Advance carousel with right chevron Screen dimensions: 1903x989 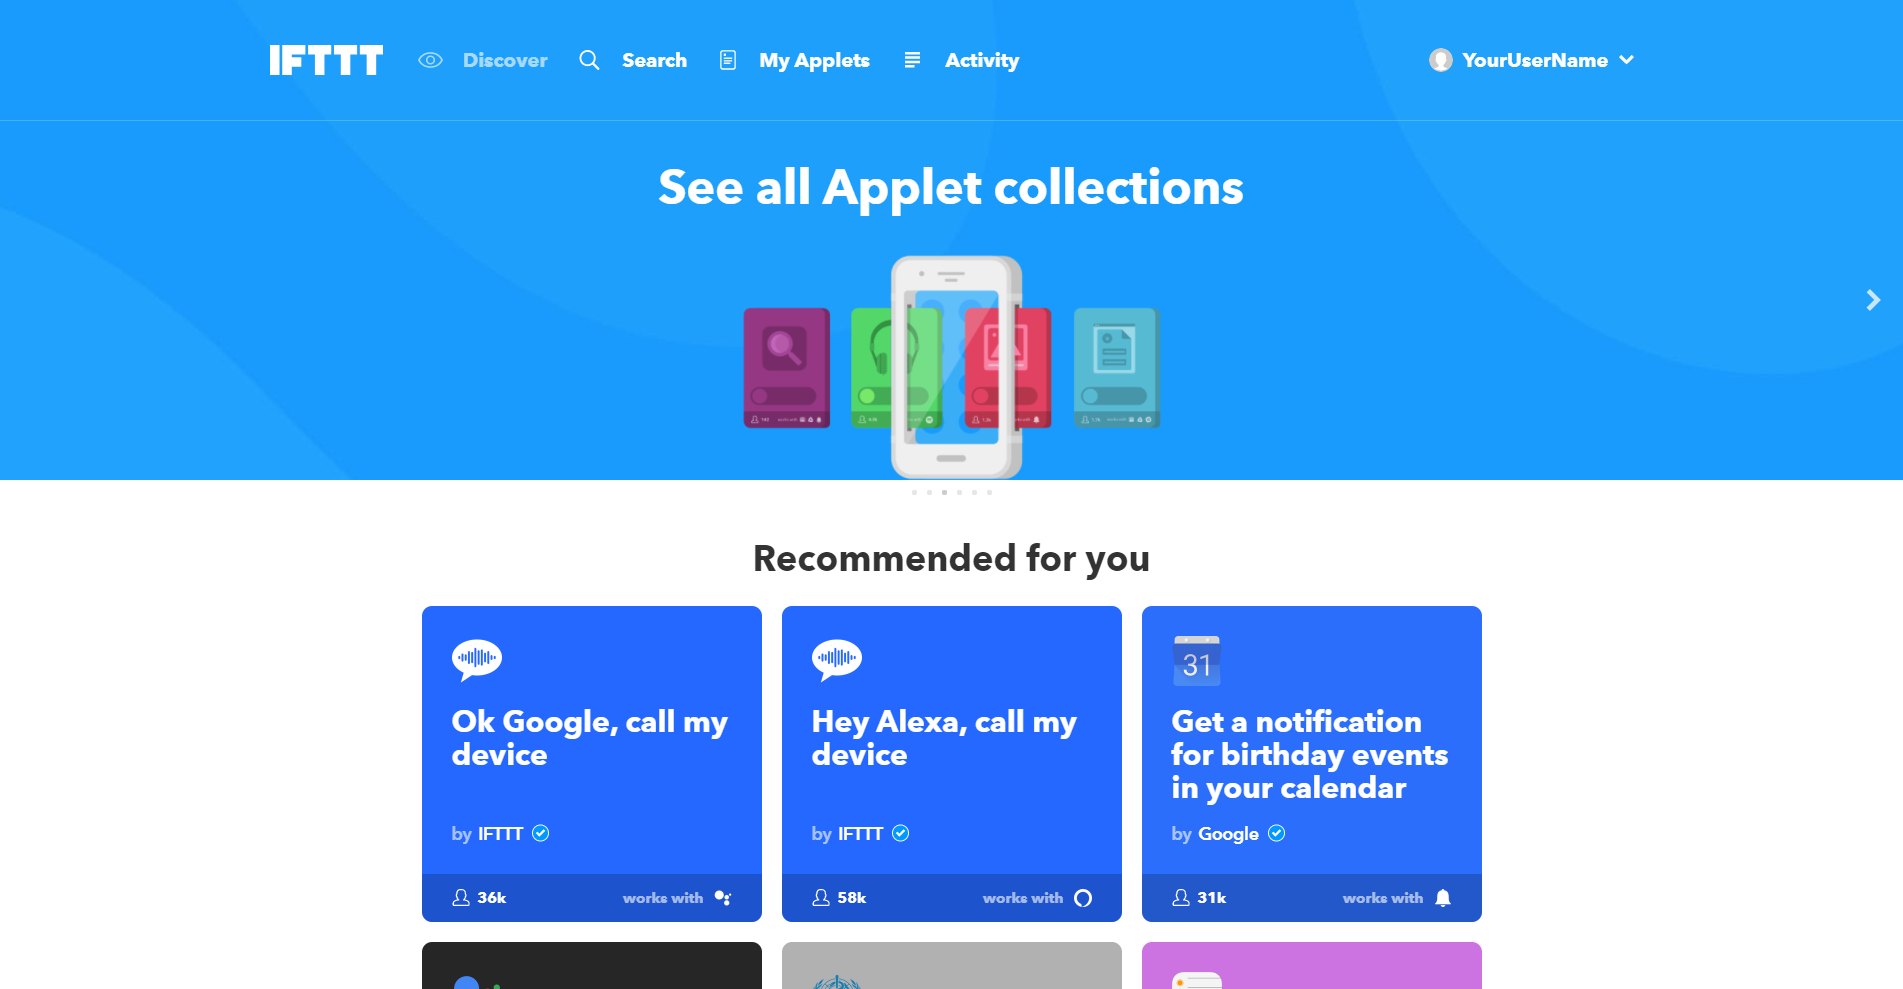[1873, 300]
